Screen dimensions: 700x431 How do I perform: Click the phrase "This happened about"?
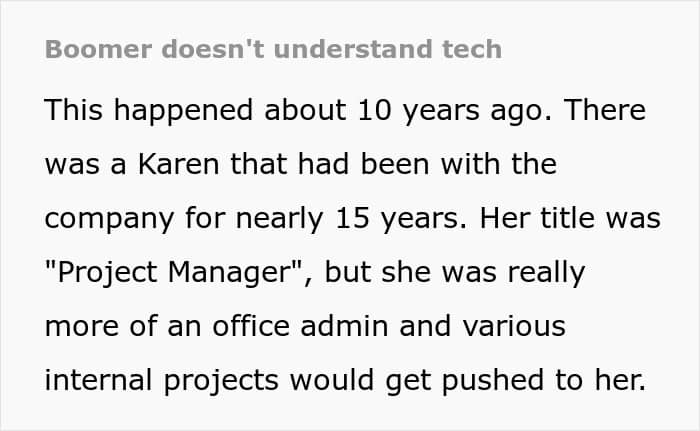point(196,110)
